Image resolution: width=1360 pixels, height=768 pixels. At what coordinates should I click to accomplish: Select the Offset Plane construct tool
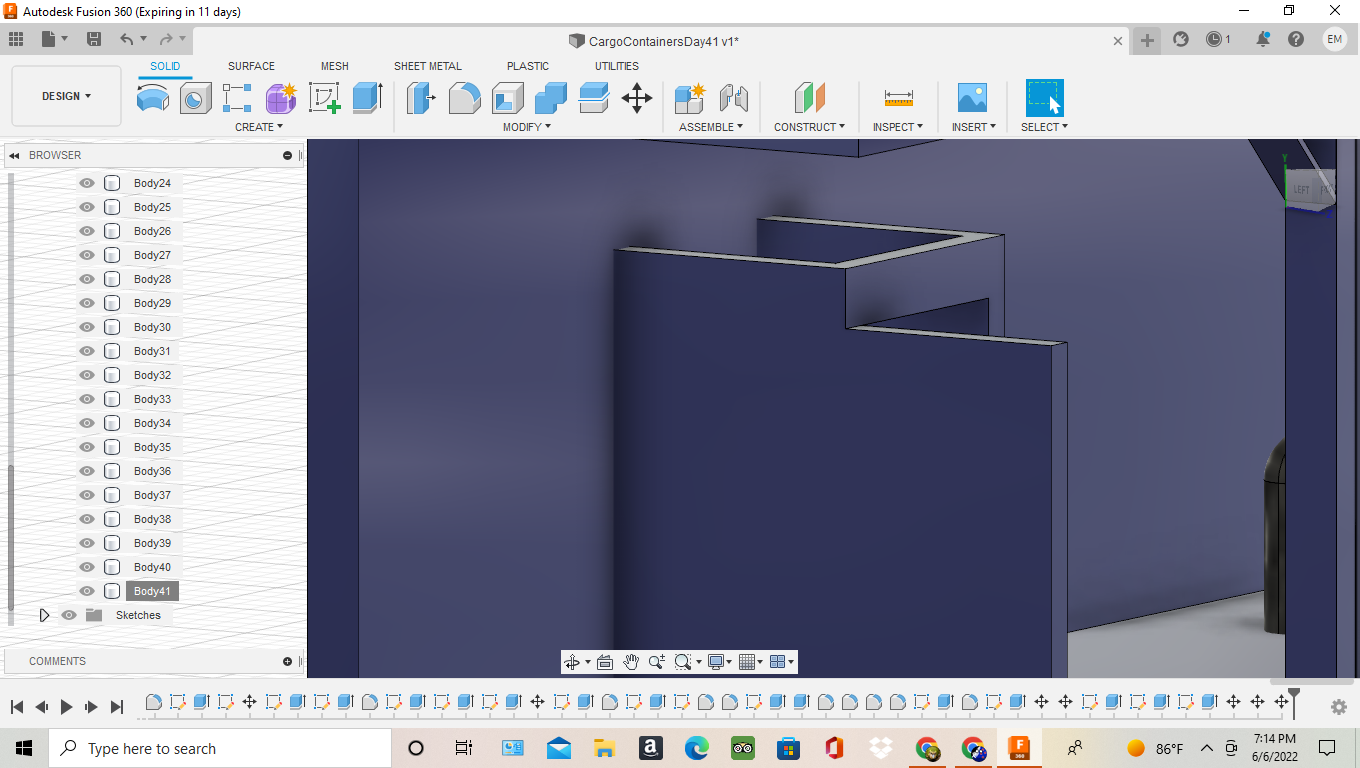[x=810, y=98]
